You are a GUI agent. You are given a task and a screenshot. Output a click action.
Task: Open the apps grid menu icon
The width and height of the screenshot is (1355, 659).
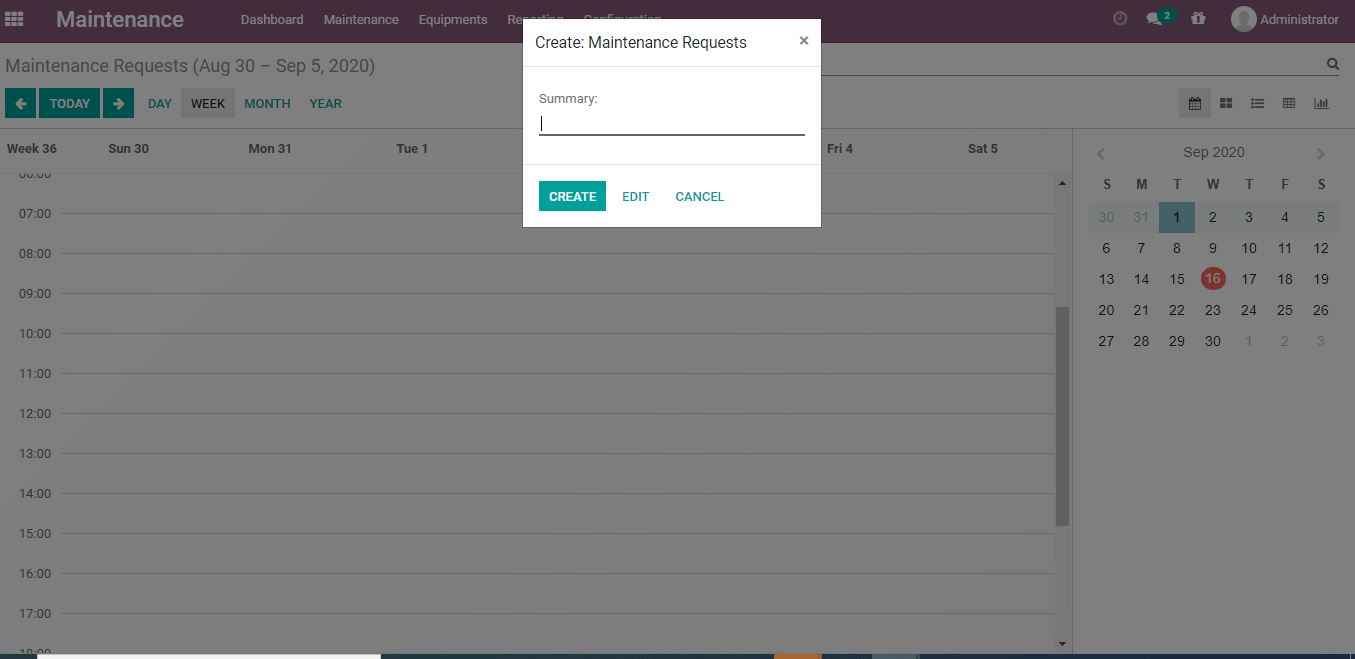coord(14,19)
